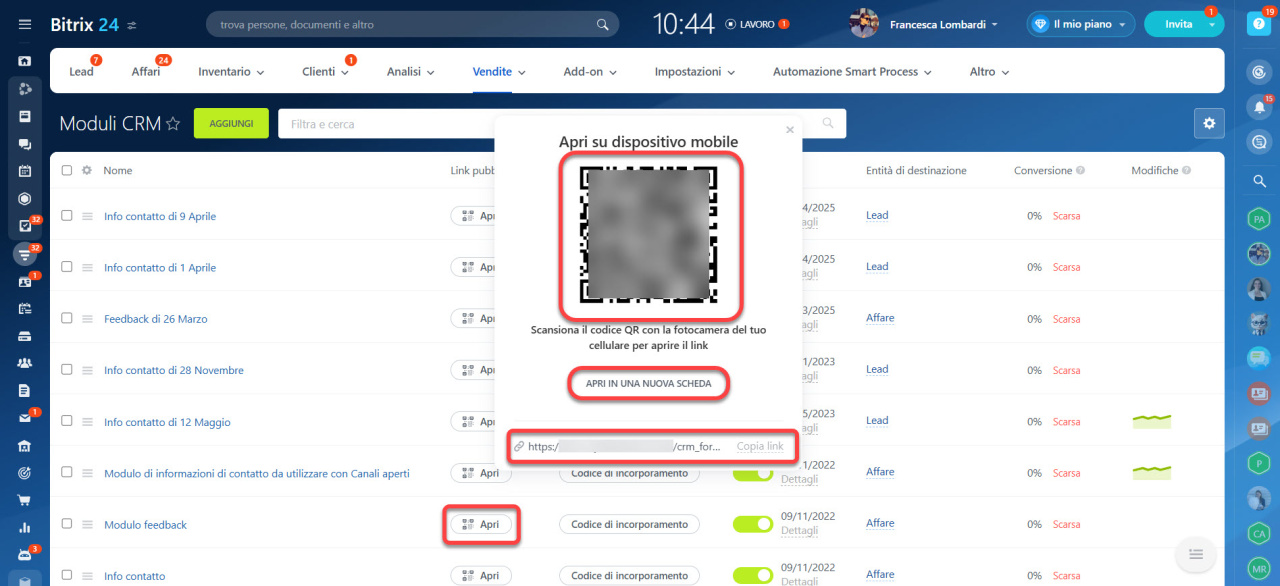Click Codice di incorporamento for Modulo feedback
This screenshot has width=1280, height=586.
point(629,524)
